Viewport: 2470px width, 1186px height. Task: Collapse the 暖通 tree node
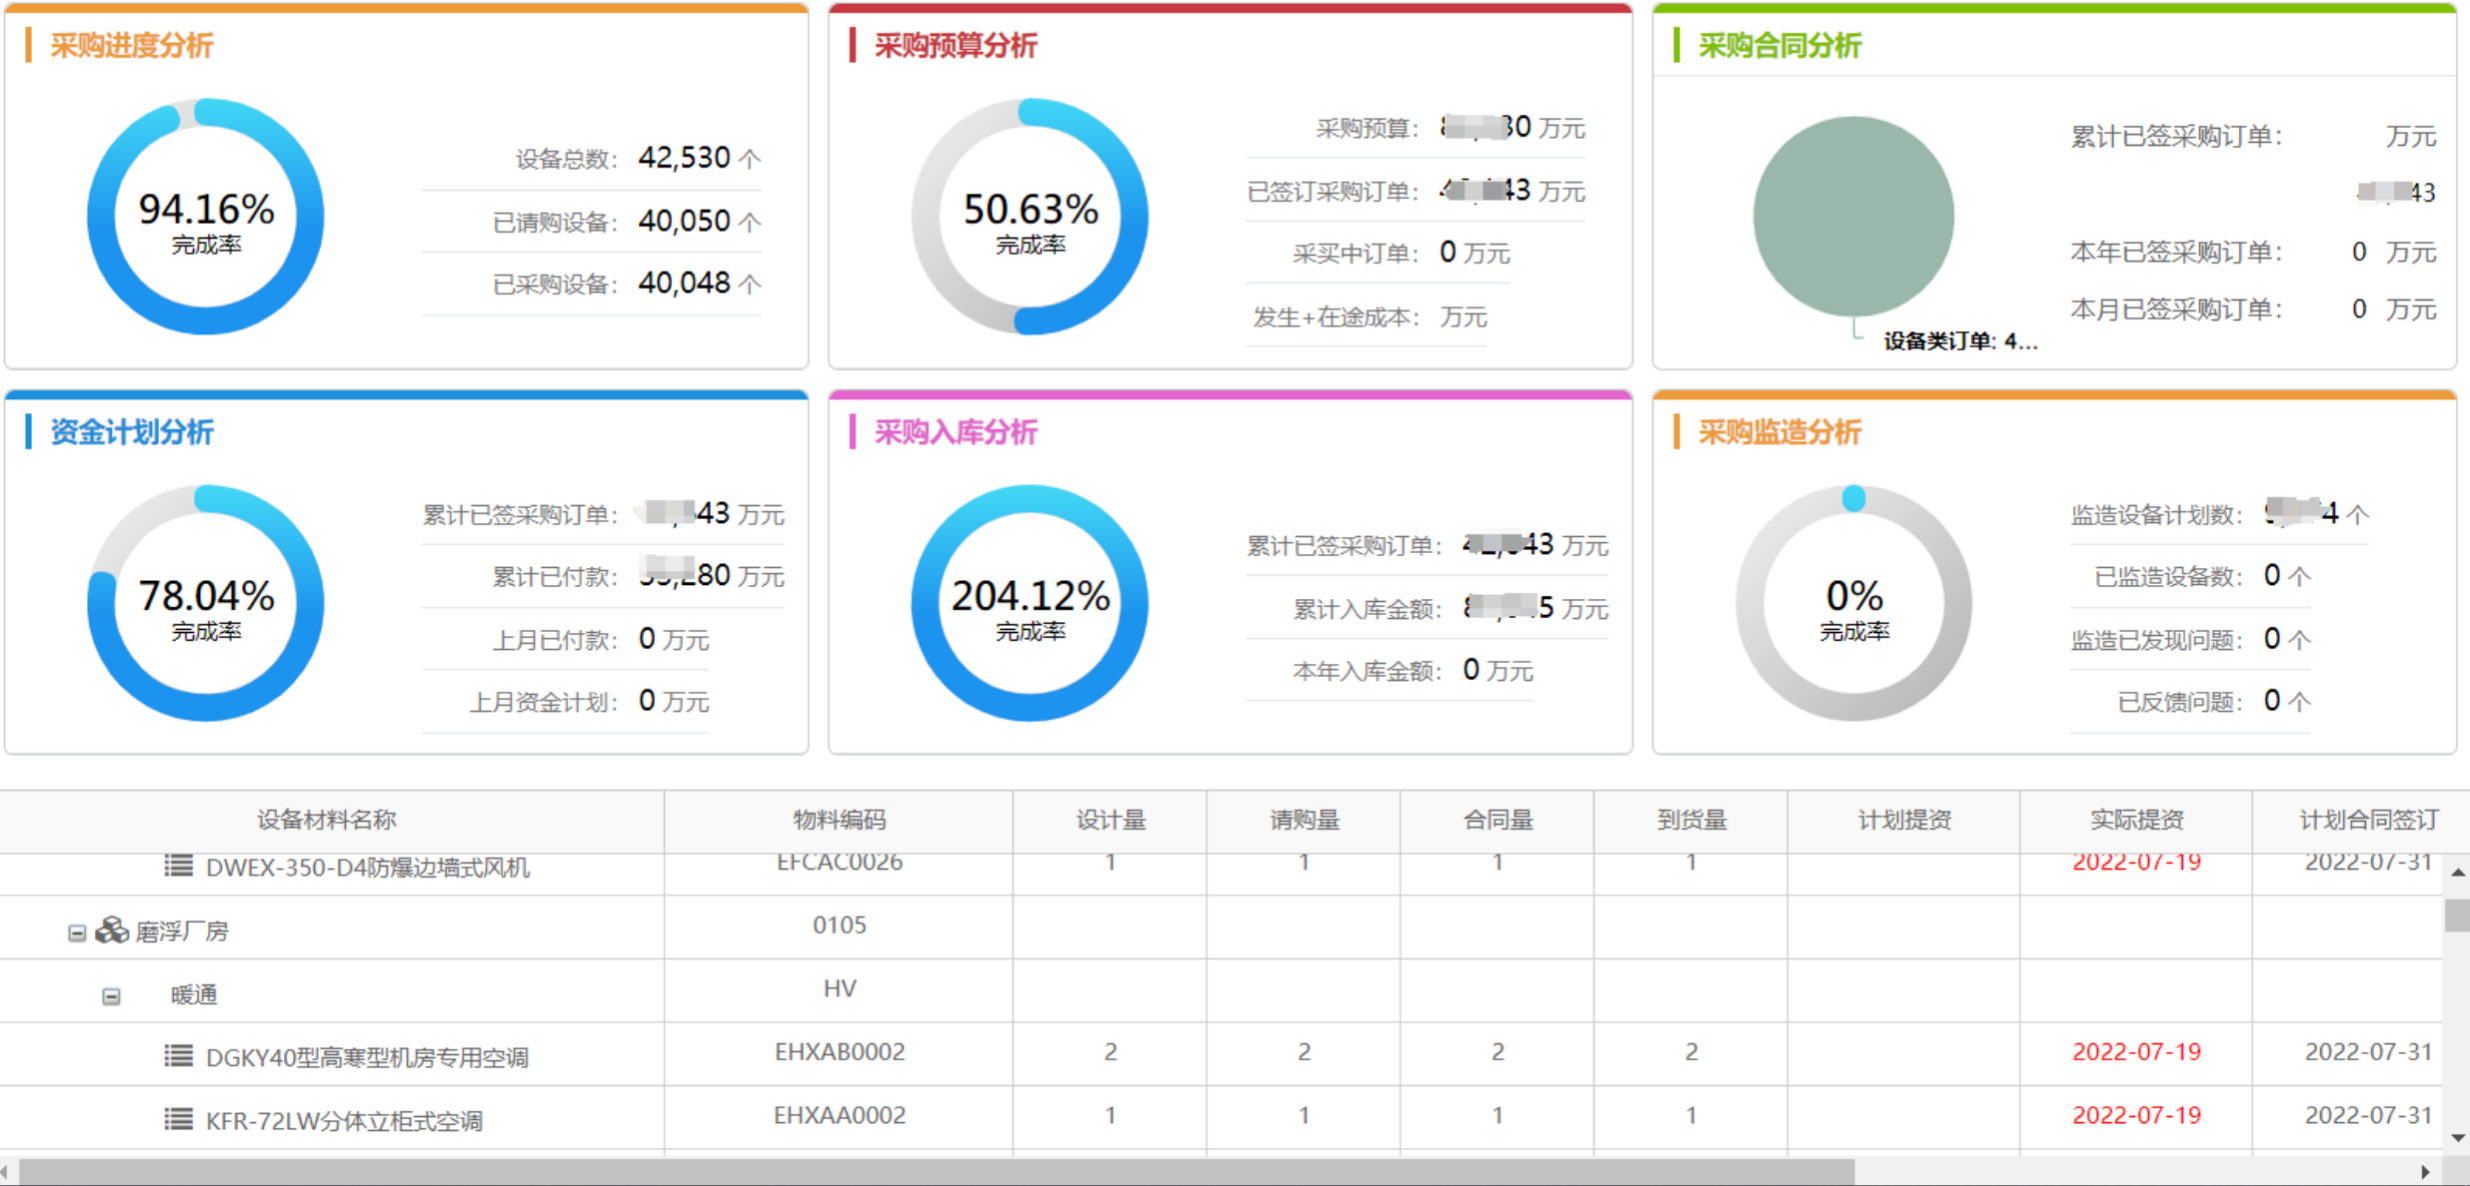[x=111, y=996]
